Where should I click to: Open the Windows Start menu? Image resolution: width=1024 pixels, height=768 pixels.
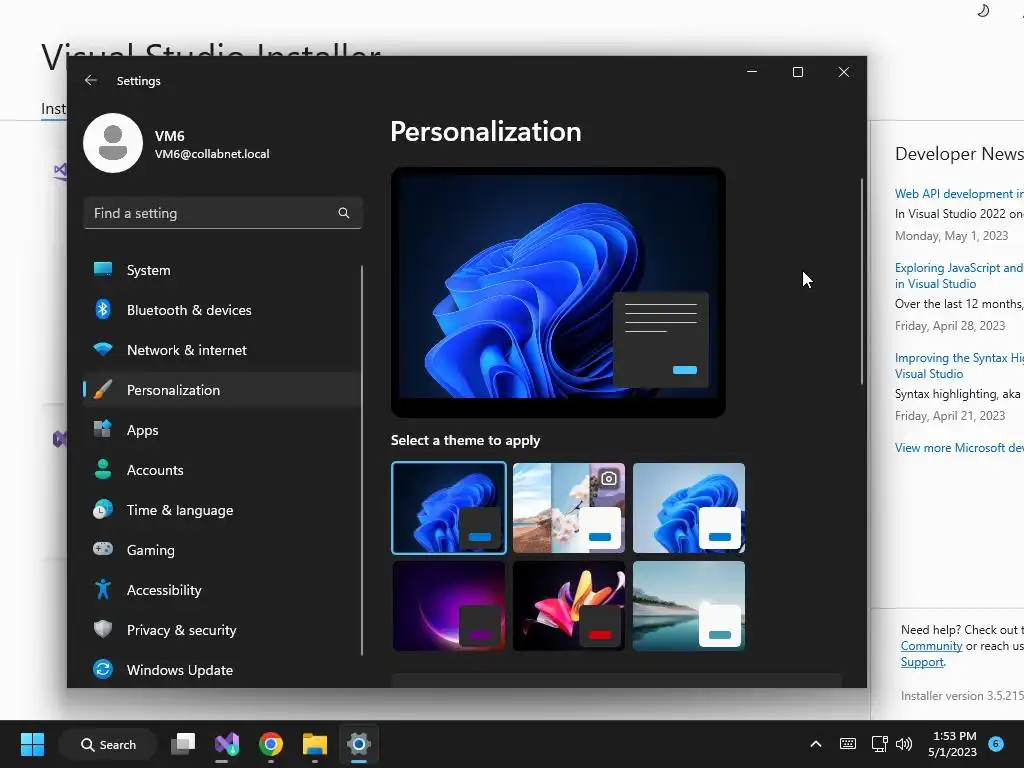32,744
